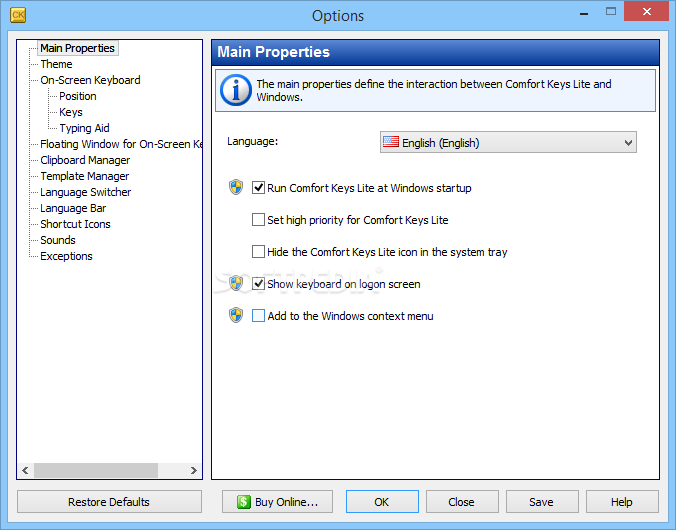
Task: Click the tree panel's left scroll arrow
Action: pyautogui.click(x=25, y=470)
